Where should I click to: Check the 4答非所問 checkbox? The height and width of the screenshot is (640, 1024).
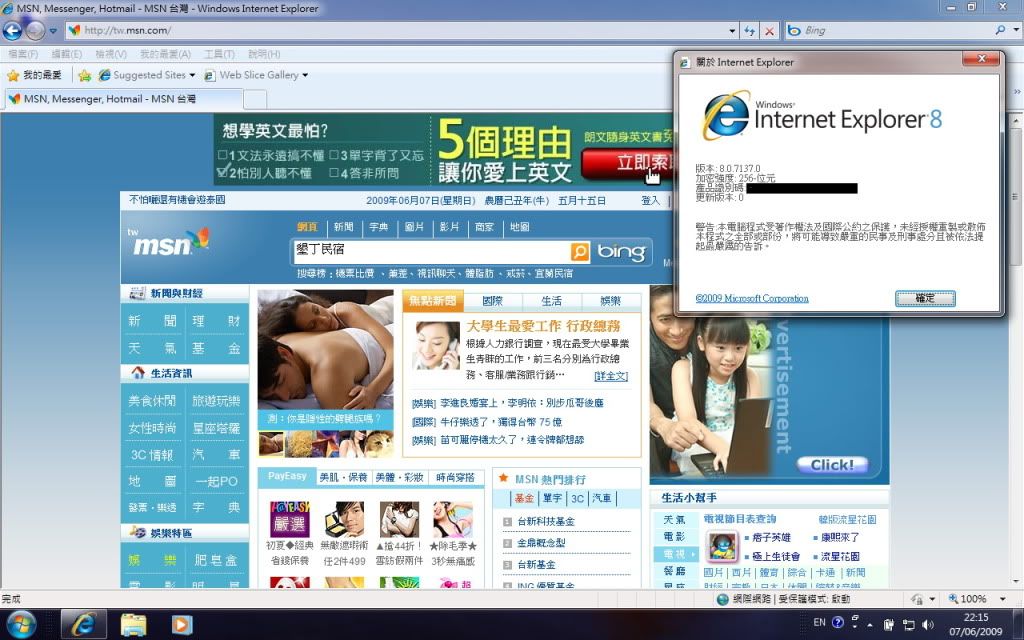(x=334, y=172)
